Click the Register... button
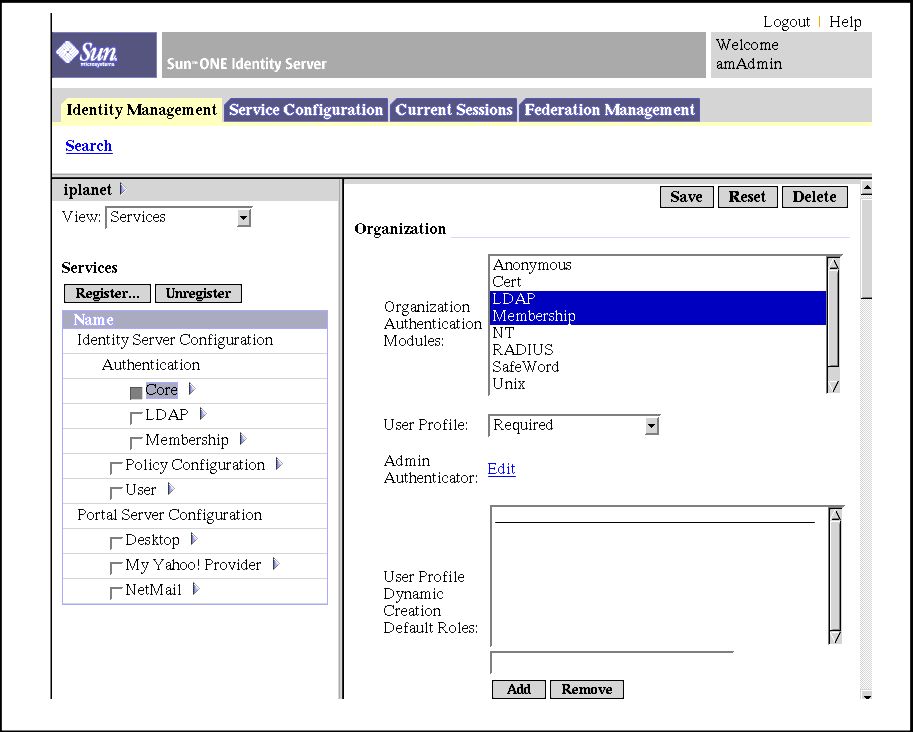This screenshot has height=732, width=913. (107, 293)
